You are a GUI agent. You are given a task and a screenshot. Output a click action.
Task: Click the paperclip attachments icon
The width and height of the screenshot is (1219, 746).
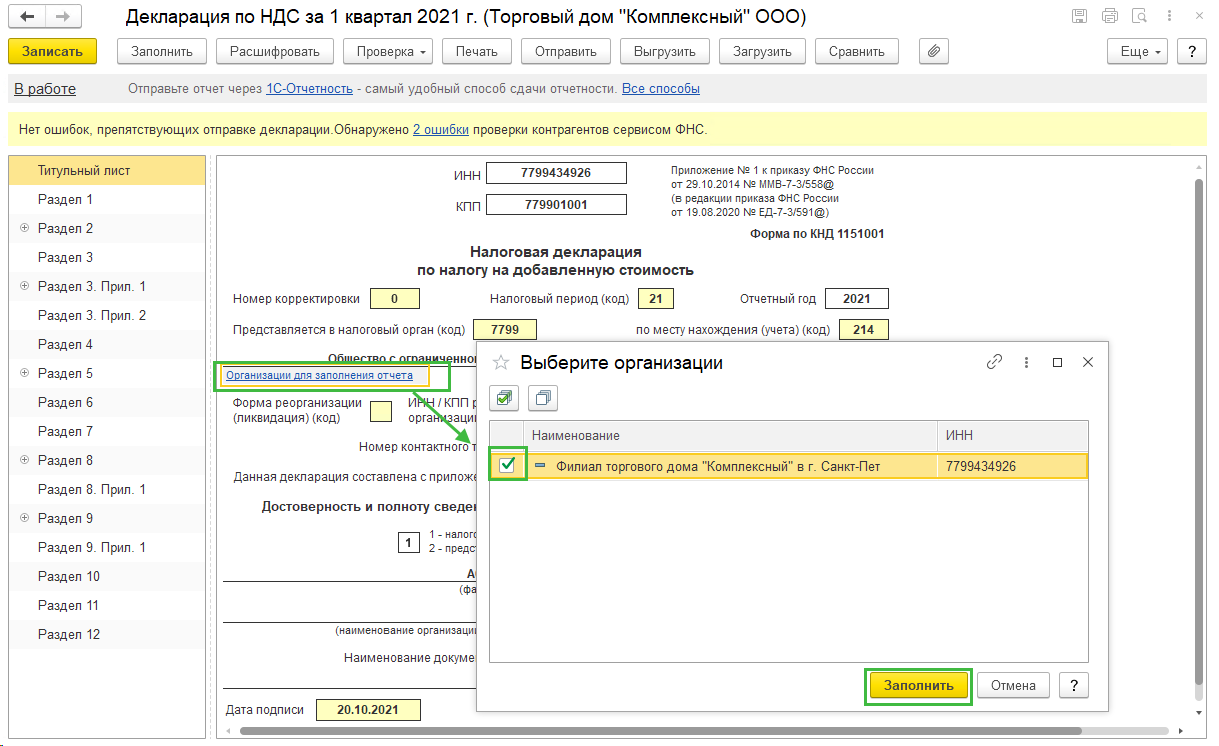pyautogui.click(x=933, y=51)
